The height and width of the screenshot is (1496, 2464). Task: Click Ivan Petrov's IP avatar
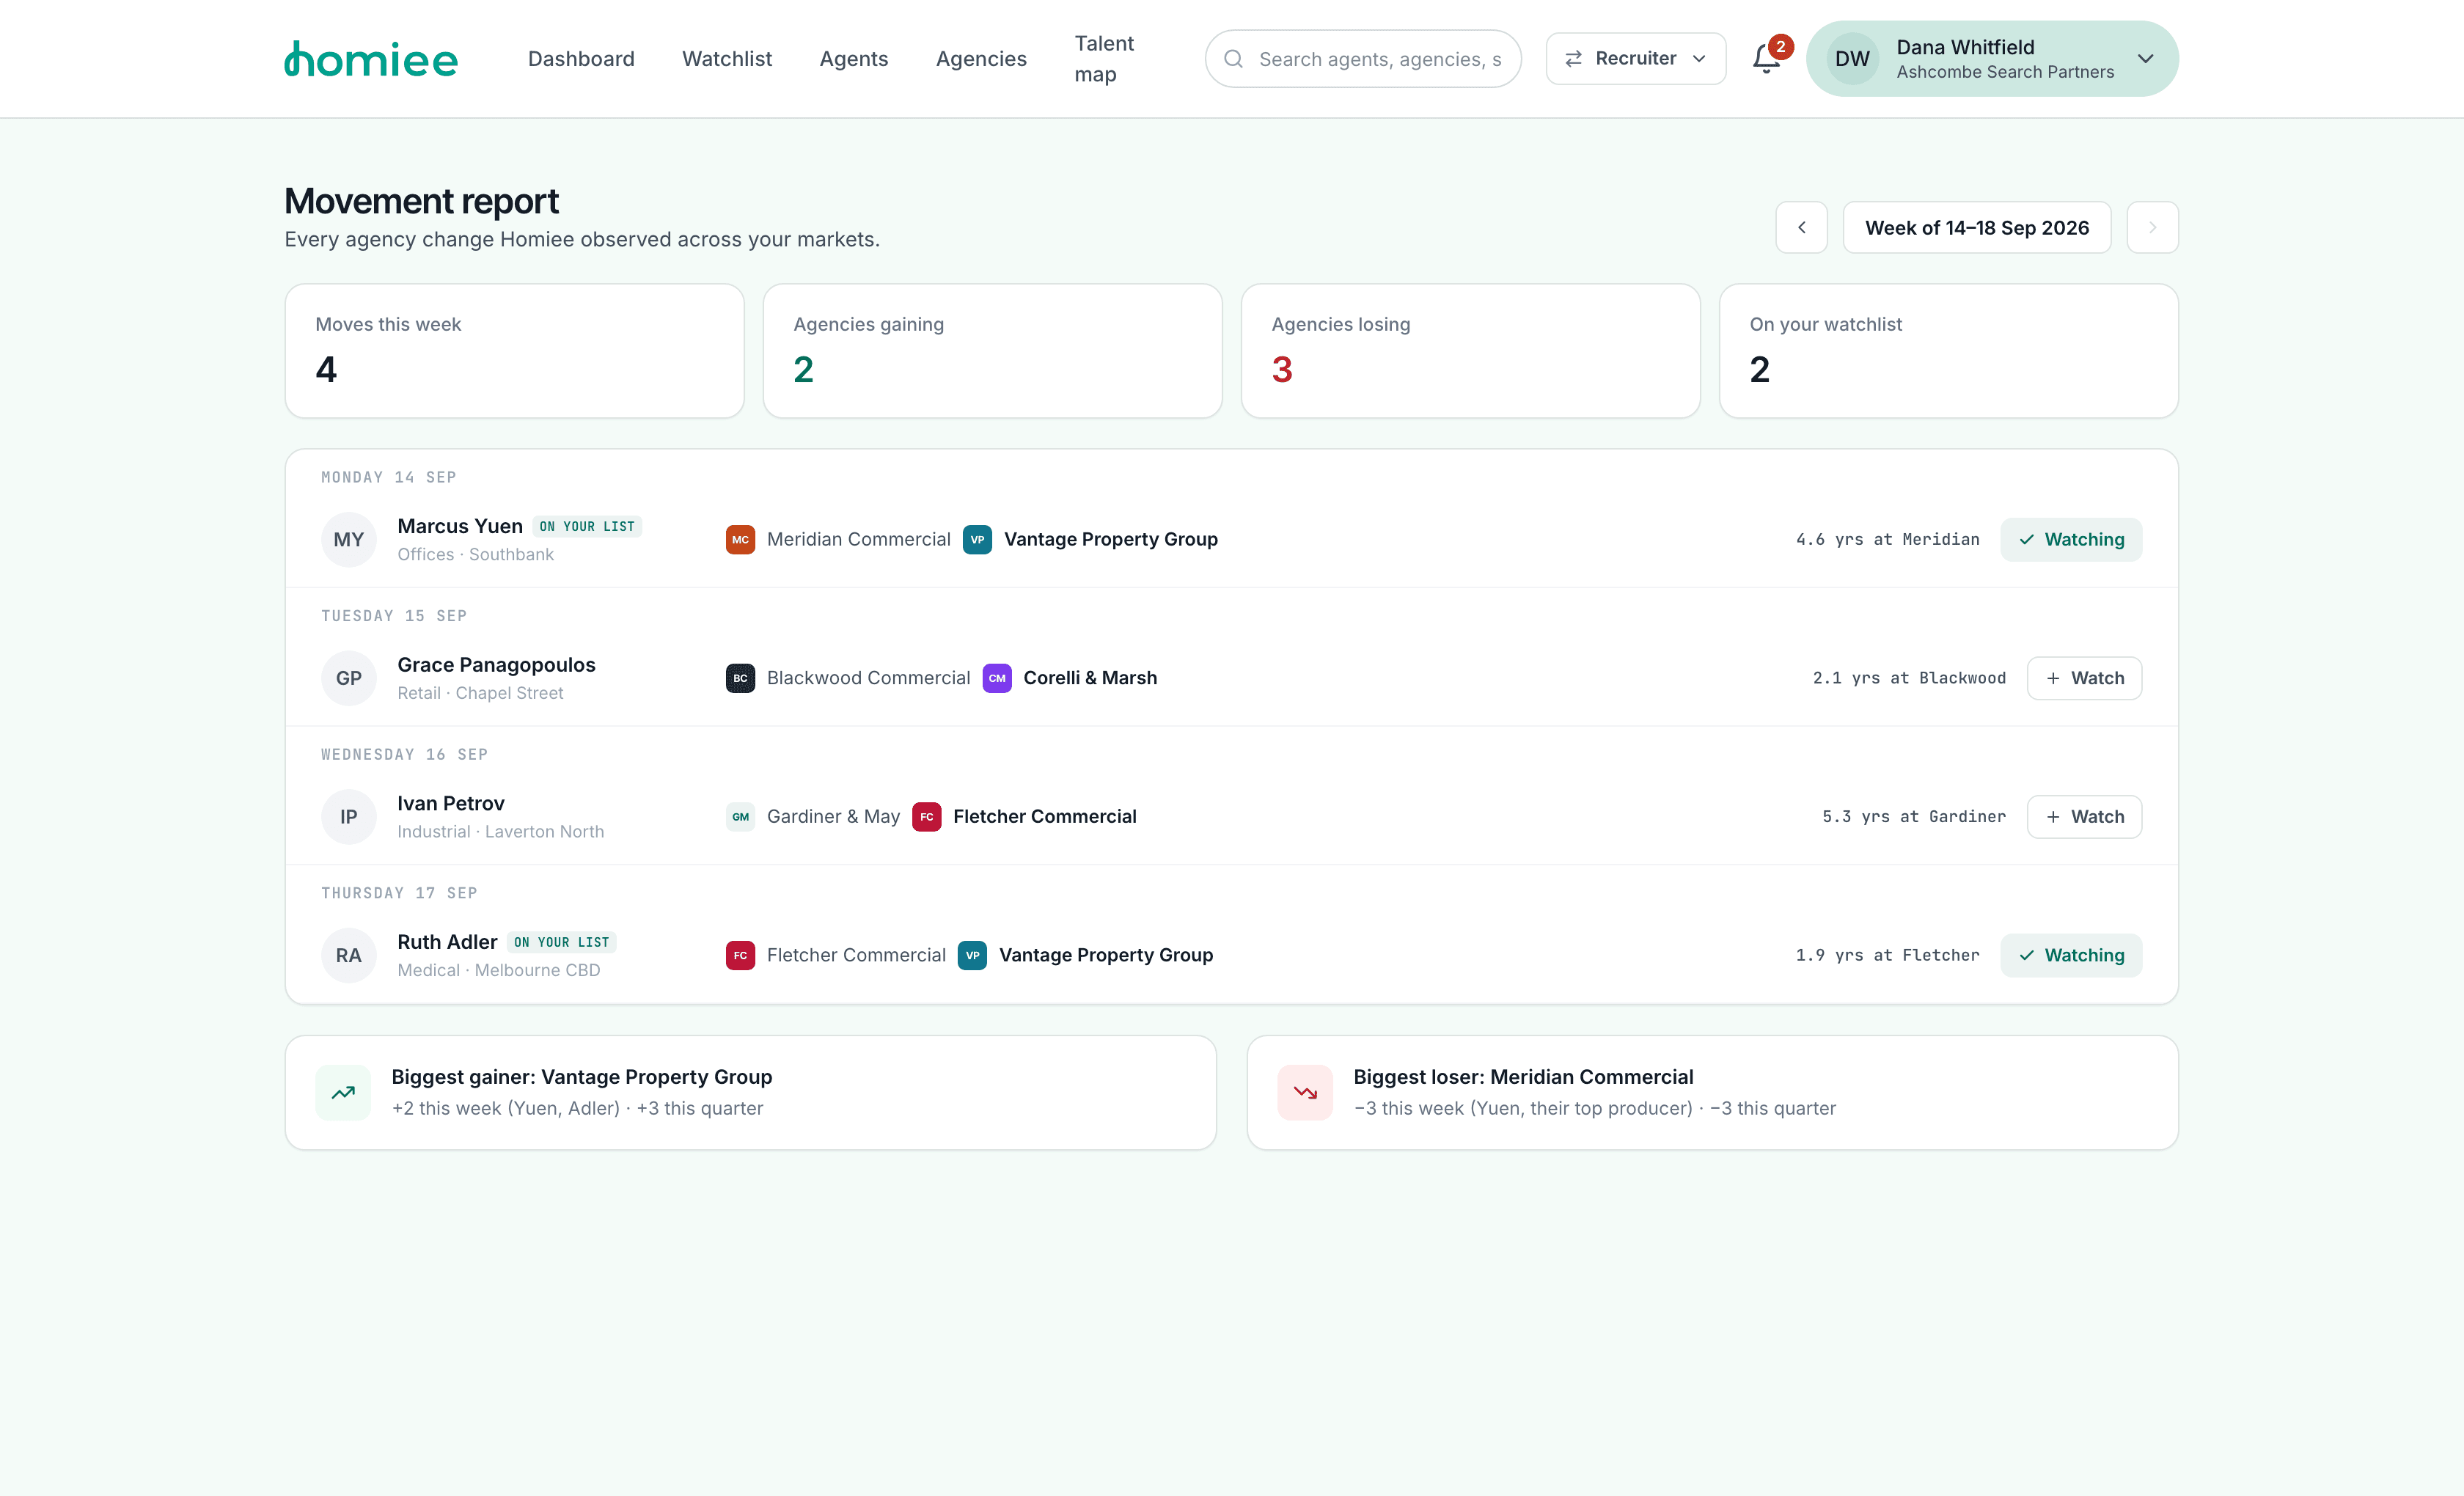(x=349, y=817)
